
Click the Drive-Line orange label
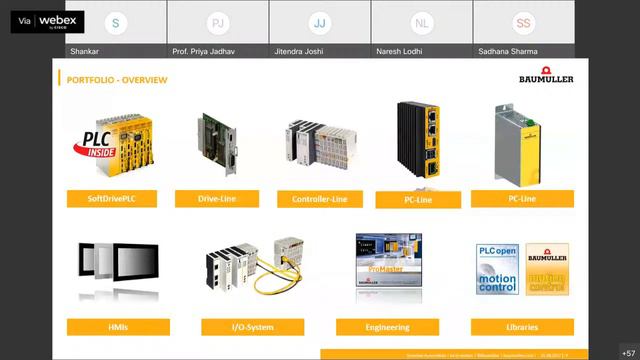217,199
